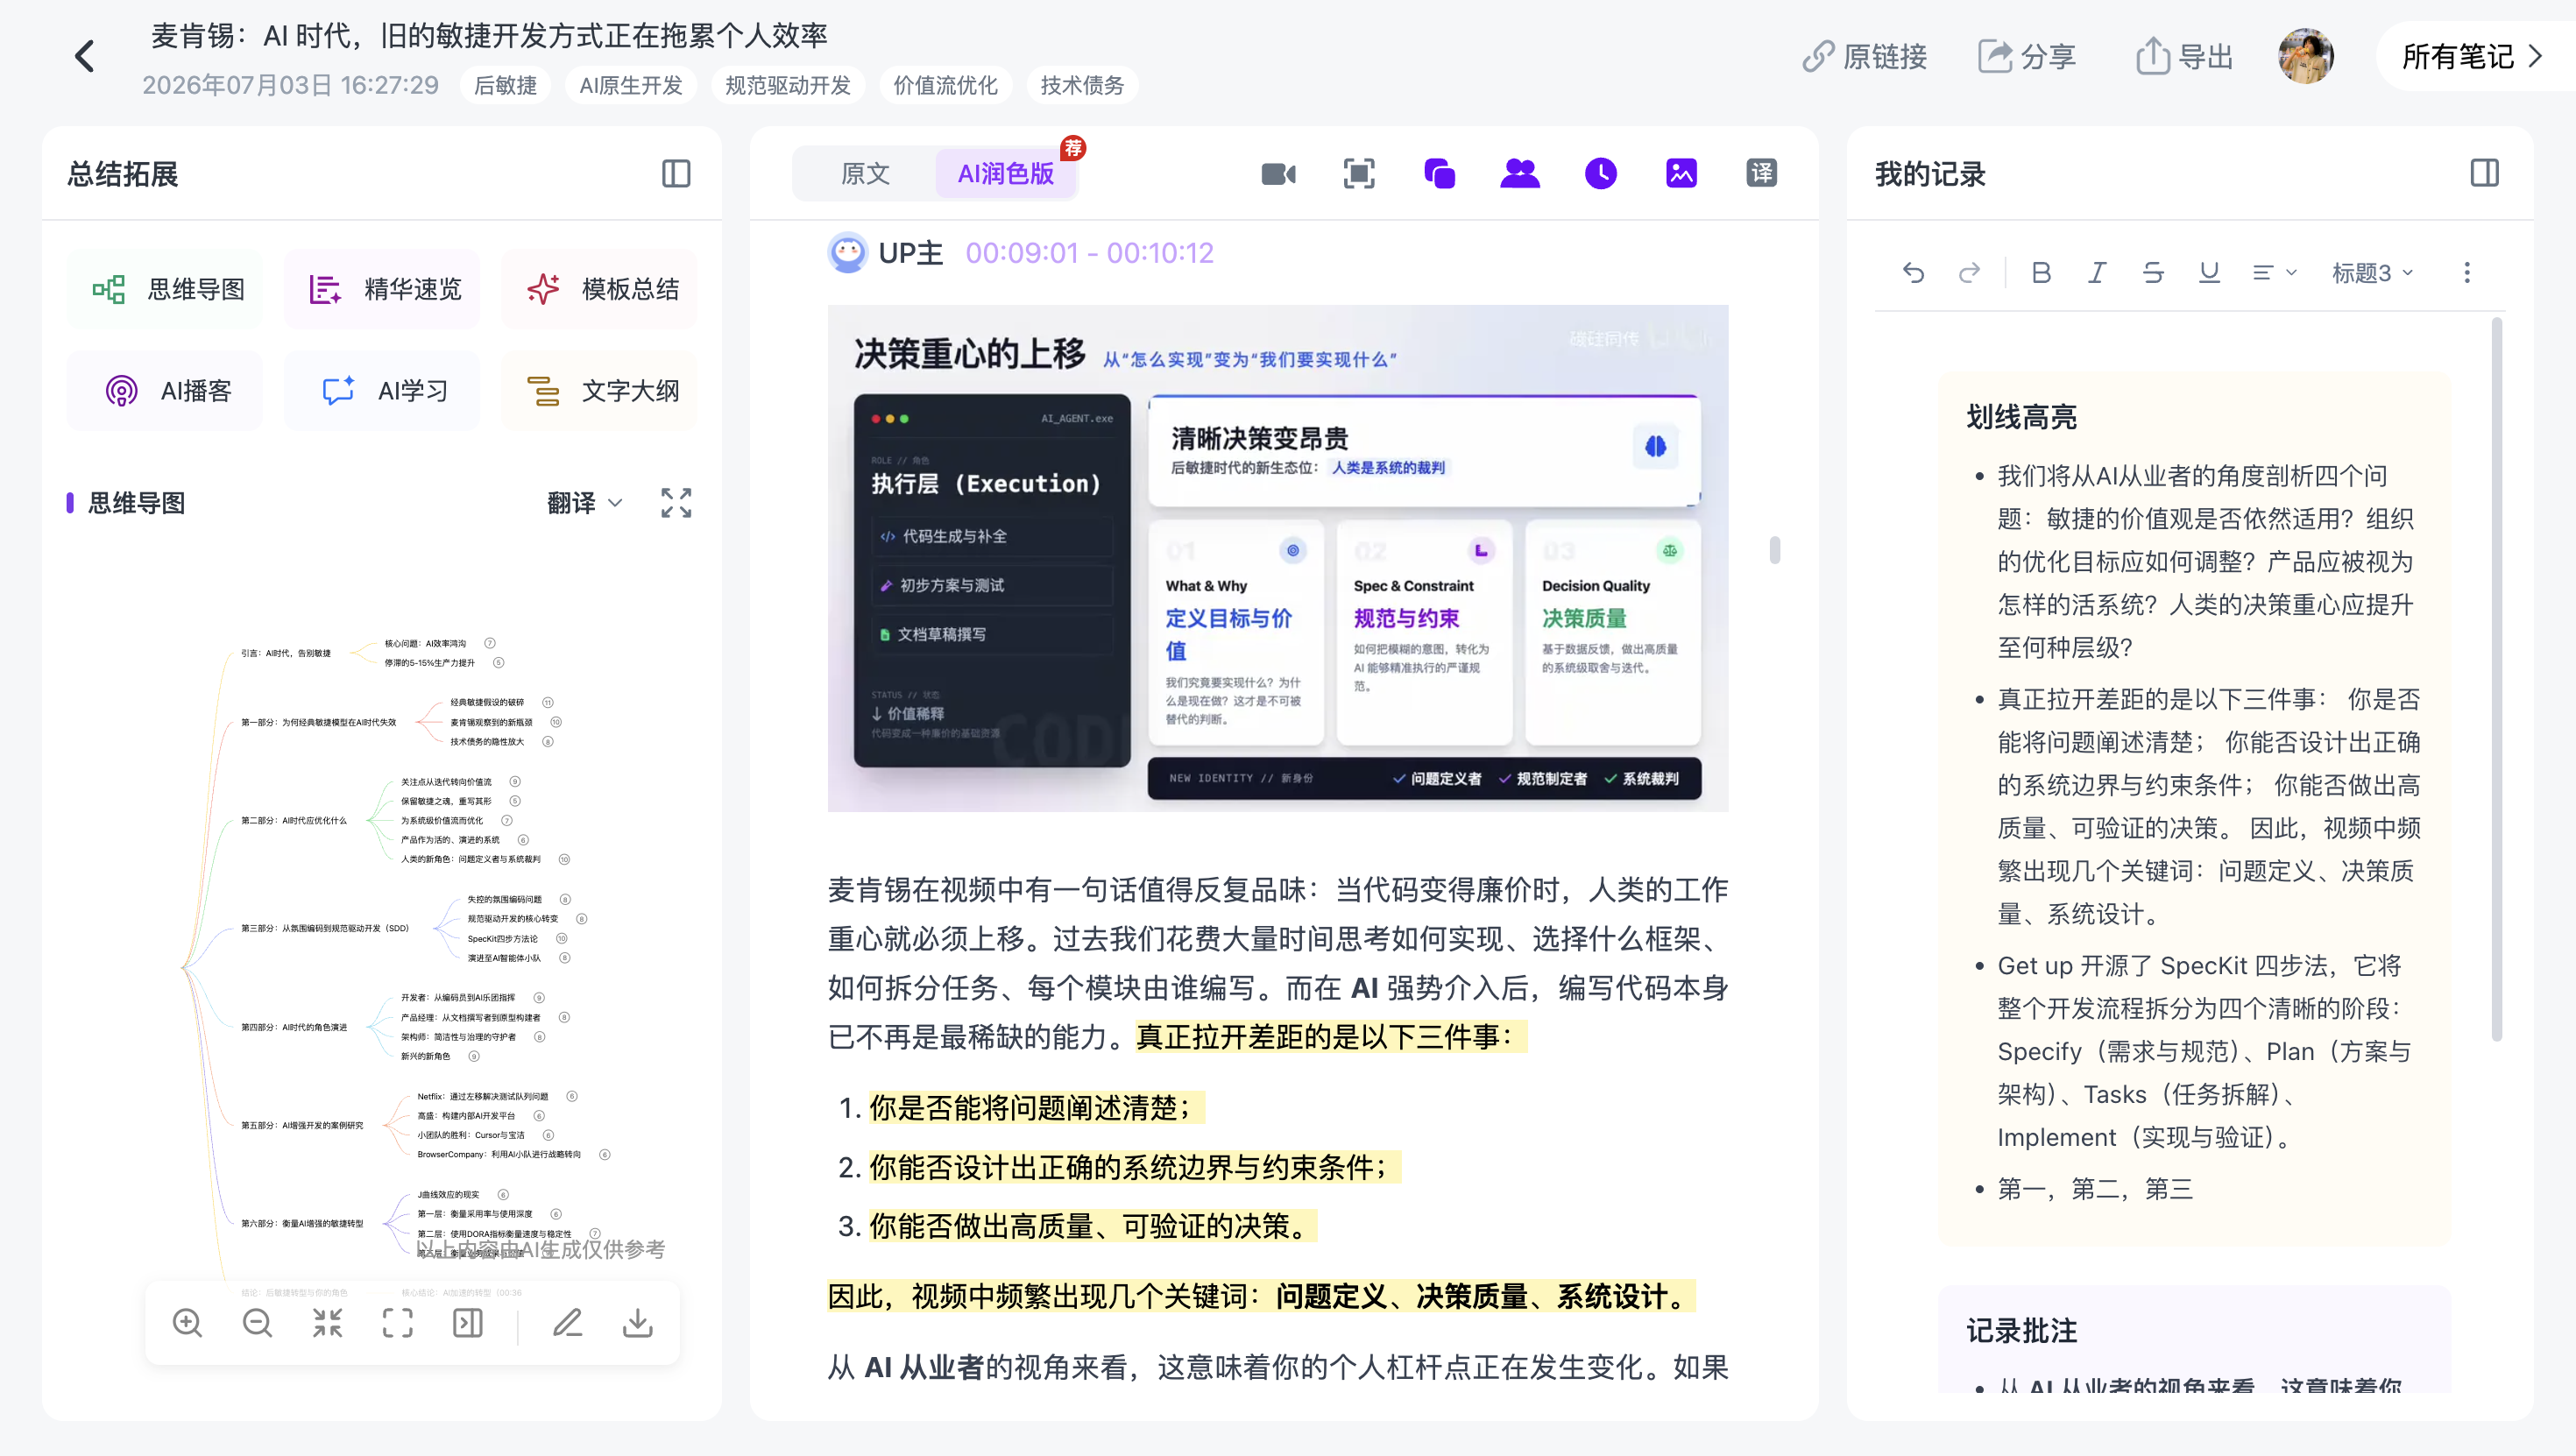Screen dimensions: 2576x1456
Task: Click the transcript scrollbar handle
Action: point(1774,550)
